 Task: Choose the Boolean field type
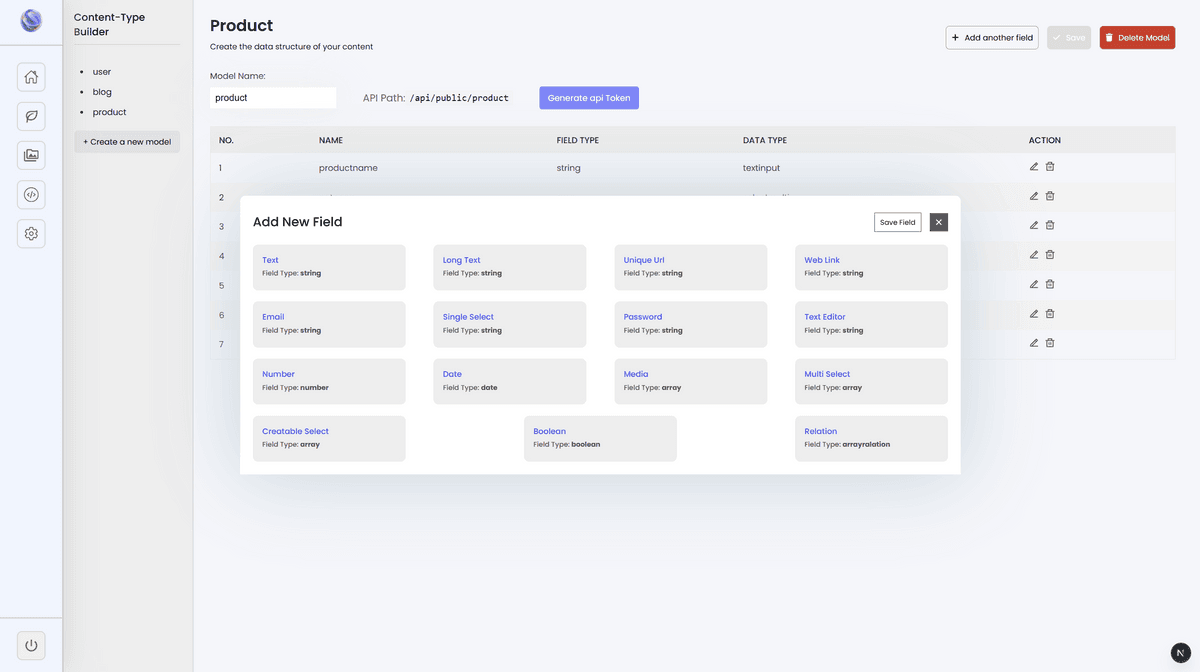(600, 438)
